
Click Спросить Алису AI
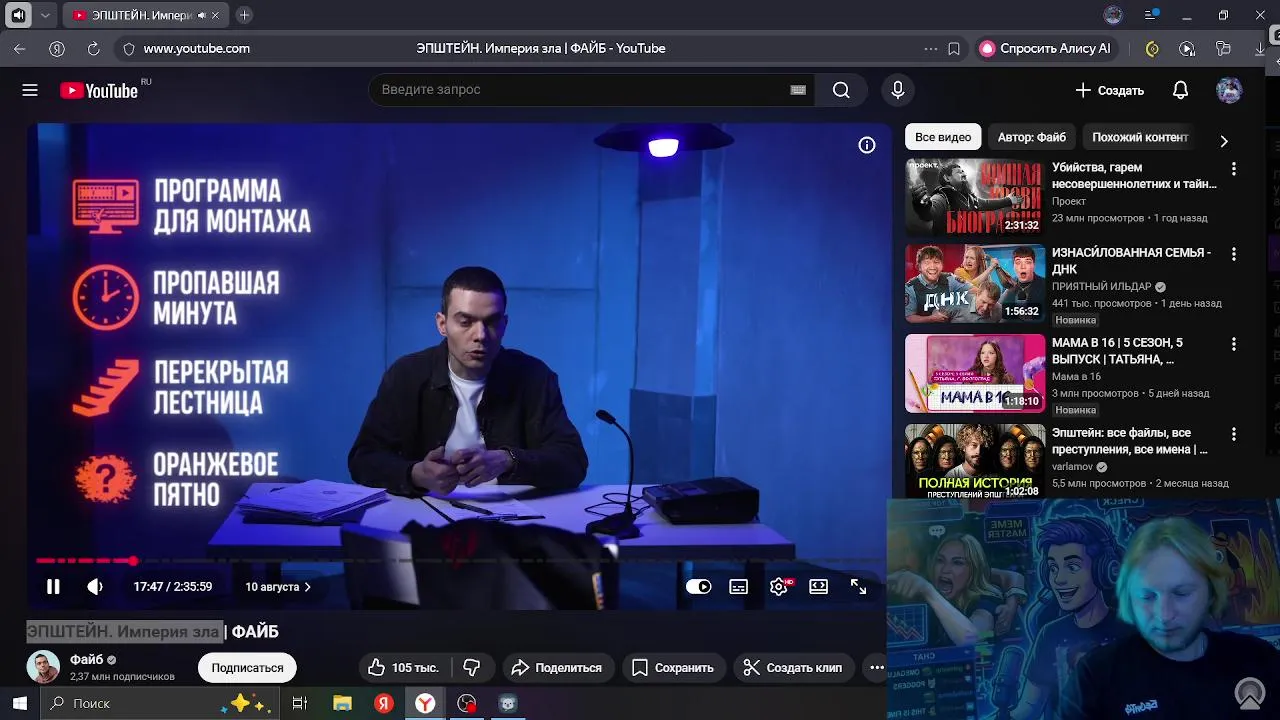(x=1045, y=48)
